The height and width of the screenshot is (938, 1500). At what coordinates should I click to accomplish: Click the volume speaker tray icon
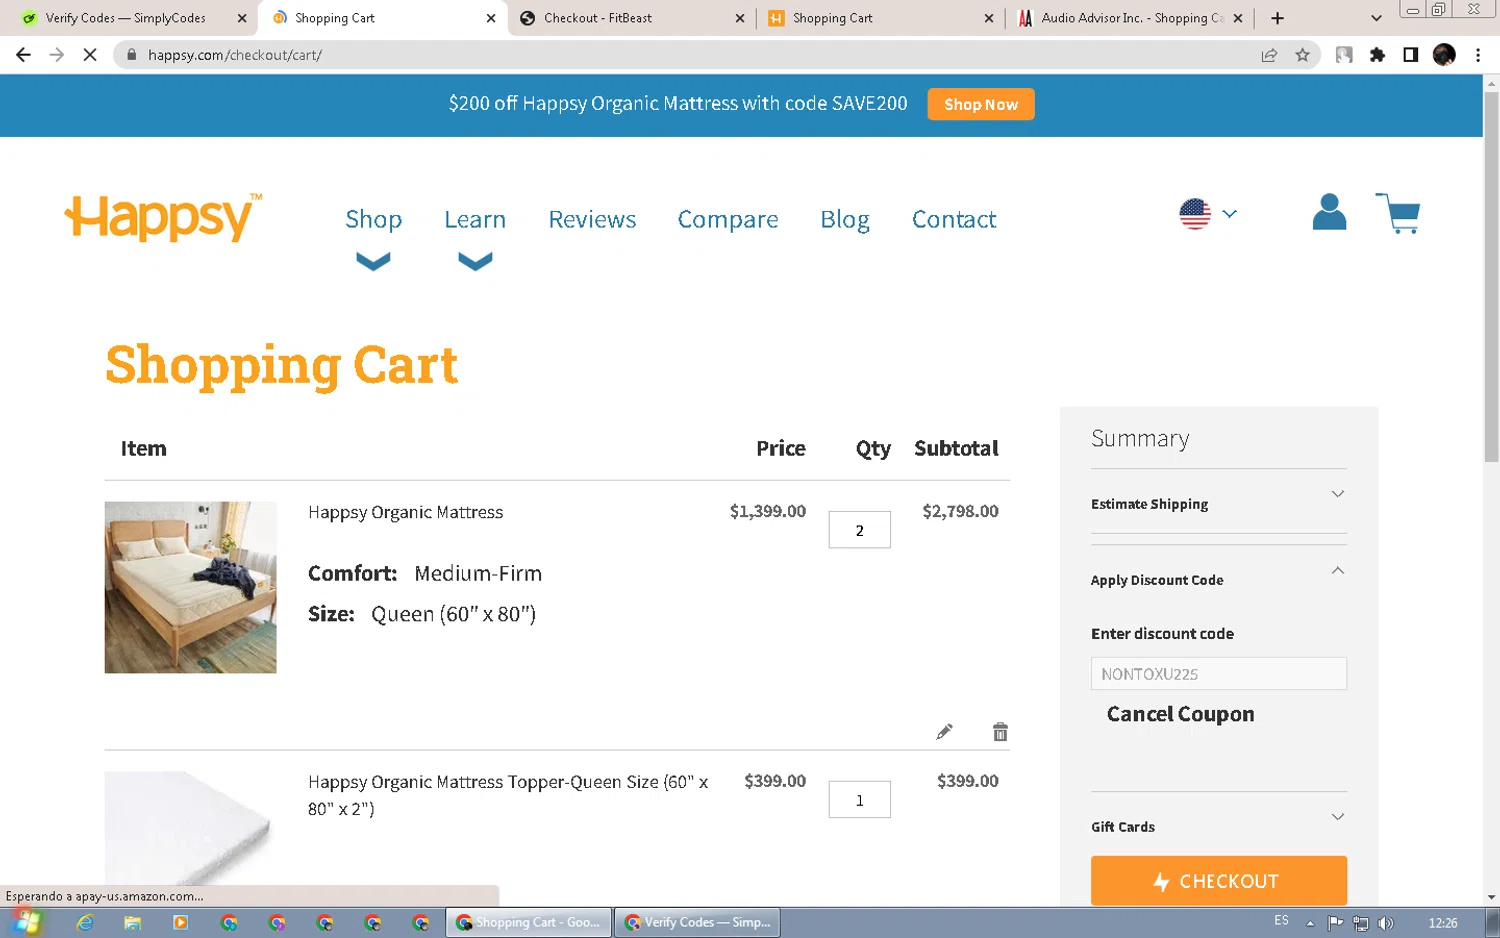(1386, 922)
